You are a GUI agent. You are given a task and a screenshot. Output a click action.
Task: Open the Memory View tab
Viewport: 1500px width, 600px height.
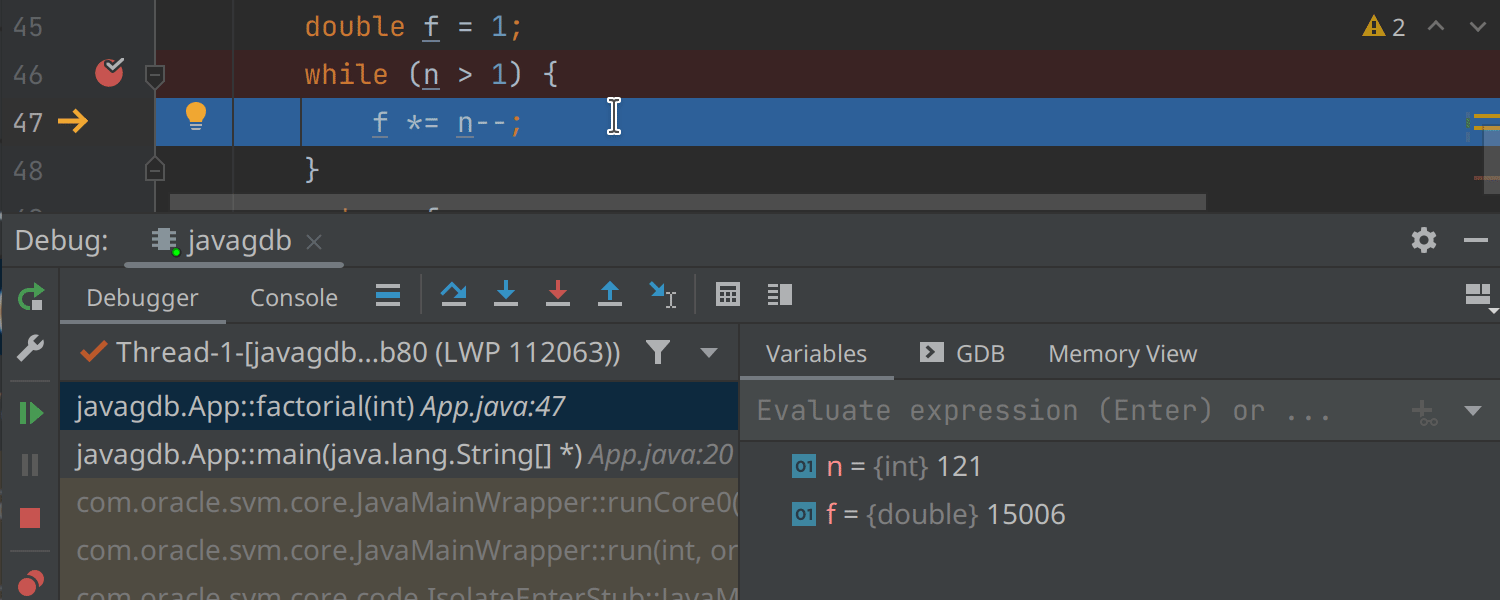pyautogui.click(x=1122, y=354)
